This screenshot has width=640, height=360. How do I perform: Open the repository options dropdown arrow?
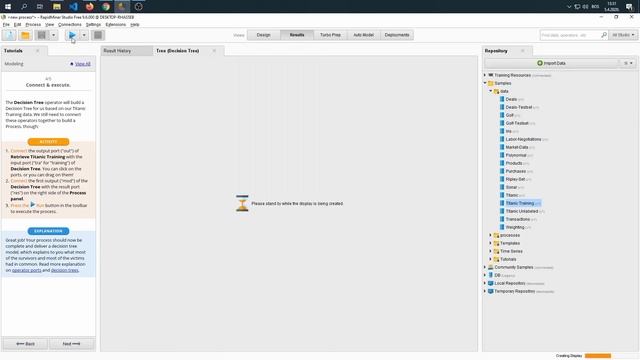[x=631, y=63]
